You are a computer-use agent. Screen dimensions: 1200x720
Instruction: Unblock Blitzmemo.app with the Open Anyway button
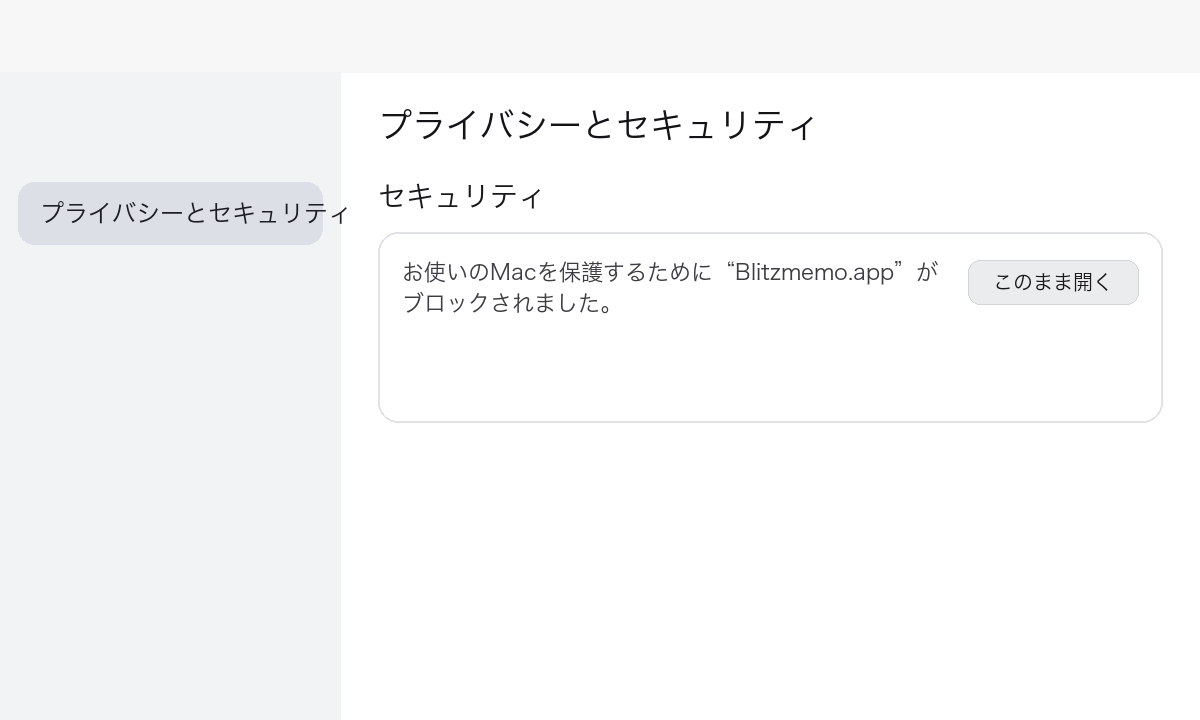click(x=1053, y=282)
